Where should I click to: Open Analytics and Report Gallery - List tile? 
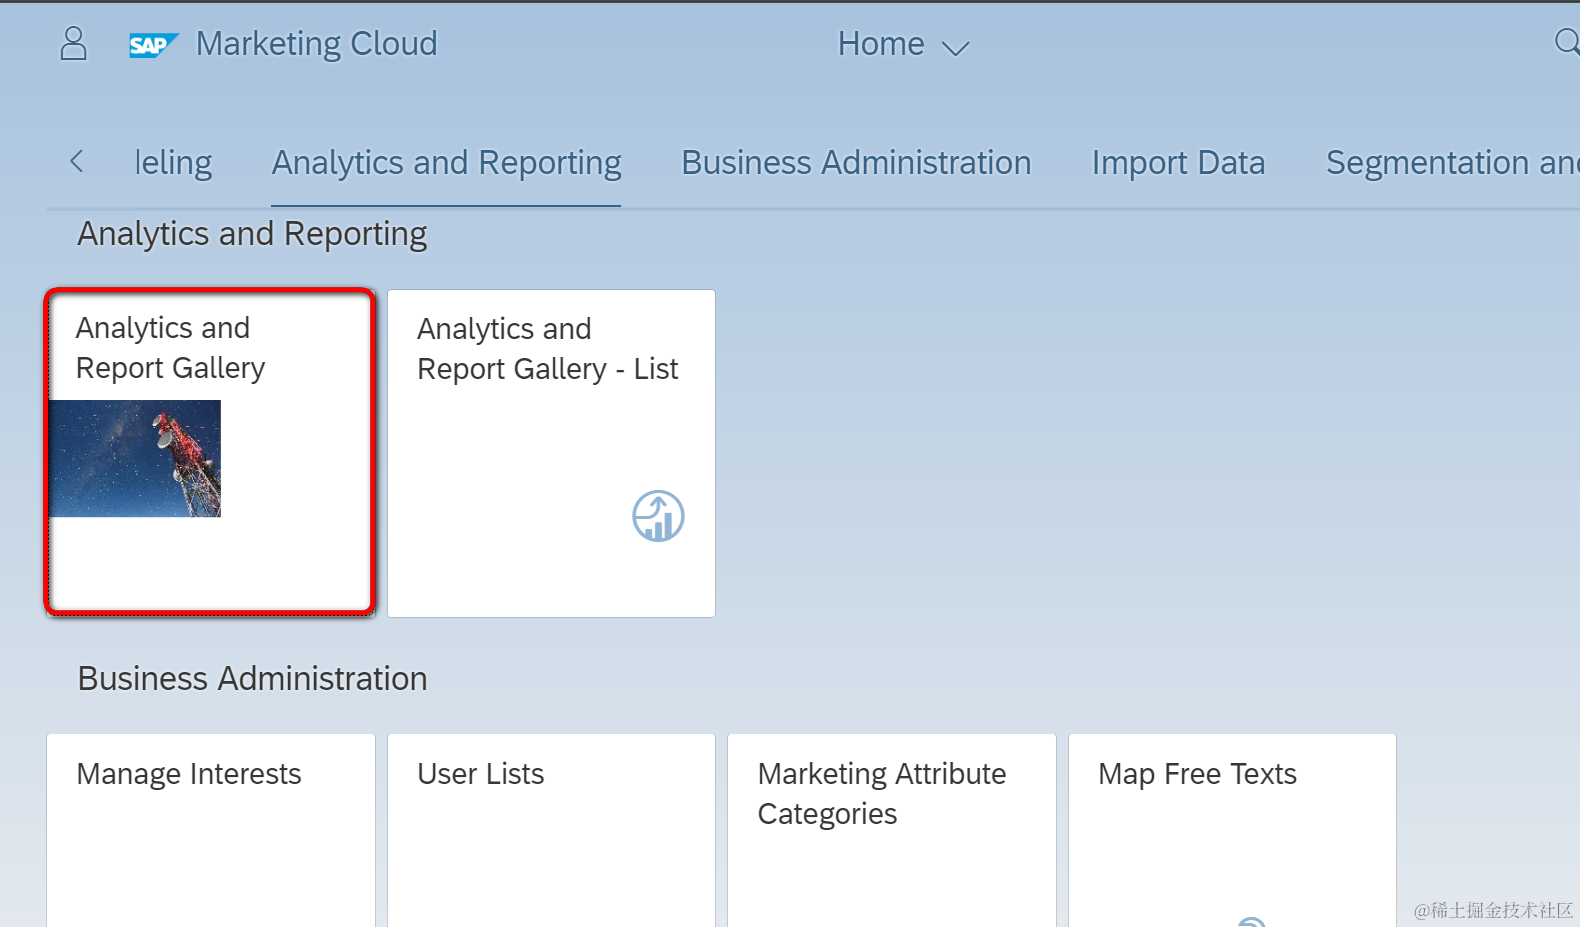[x=551, y=453]
